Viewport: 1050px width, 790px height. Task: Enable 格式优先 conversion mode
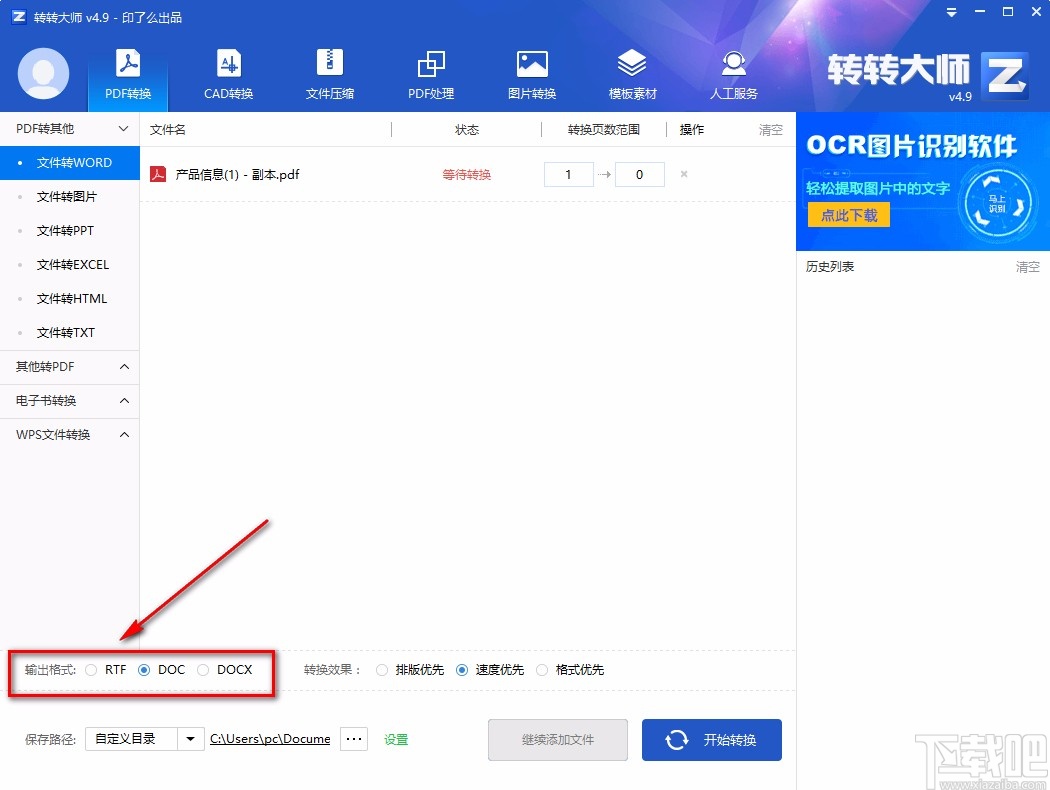tap(542, 670)
